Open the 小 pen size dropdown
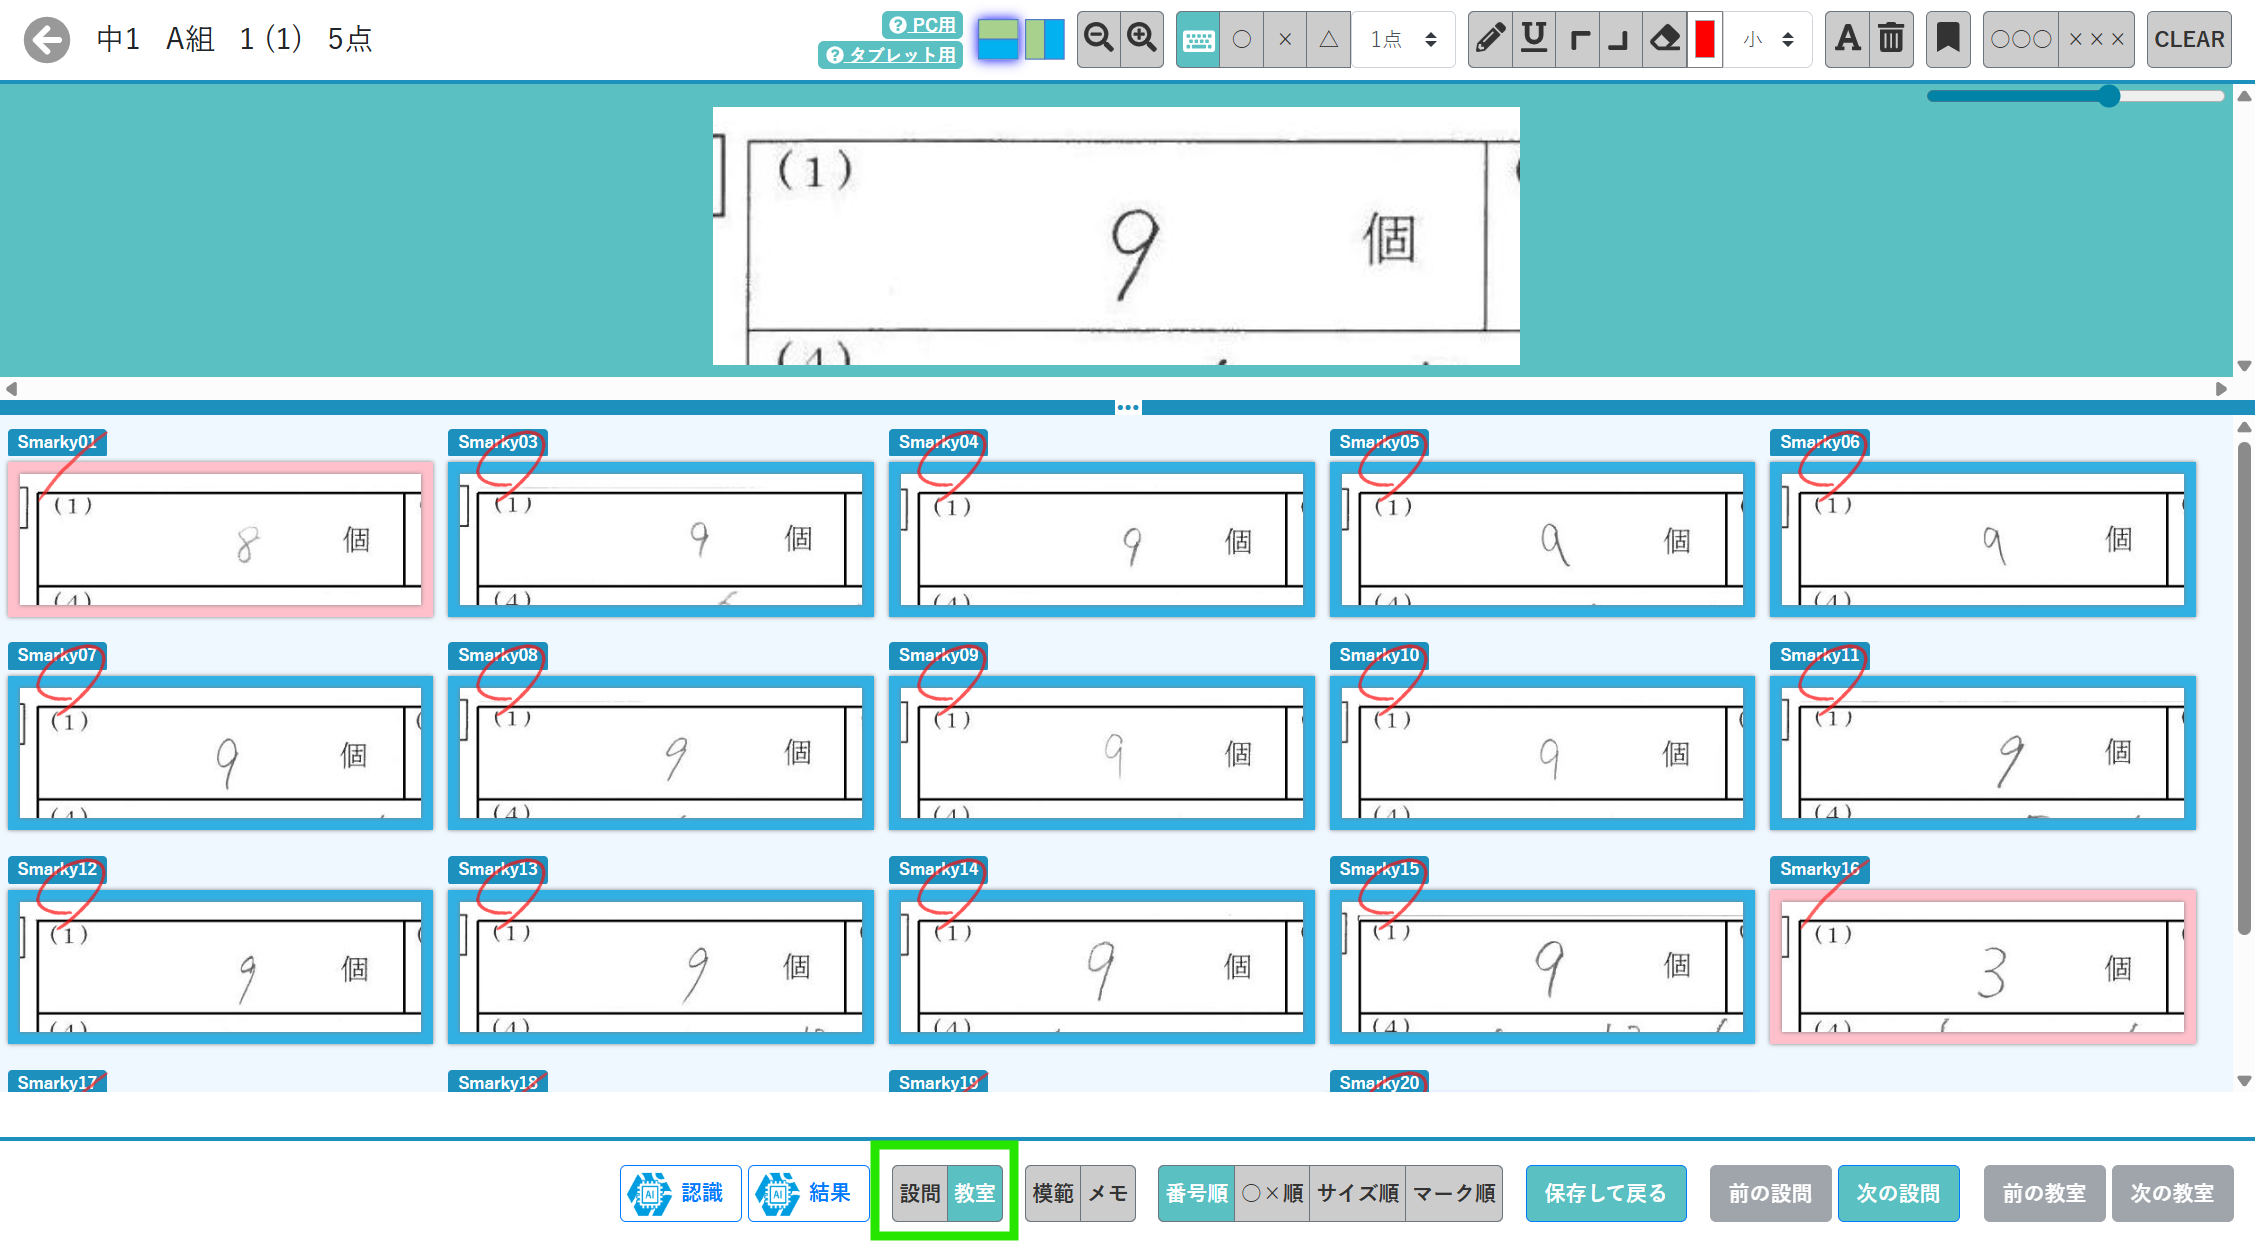This screenshot has width=2255, height=1242. click(1768, 39)
